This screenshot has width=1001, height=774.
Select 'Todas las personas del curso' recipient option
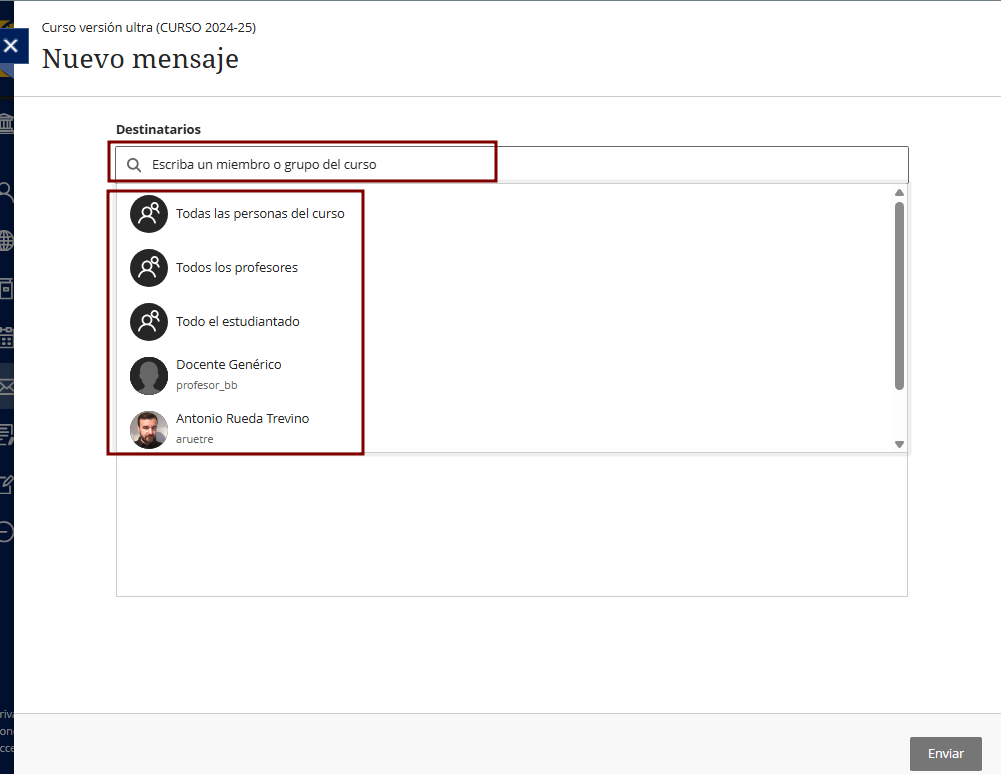tap(260, 214)
